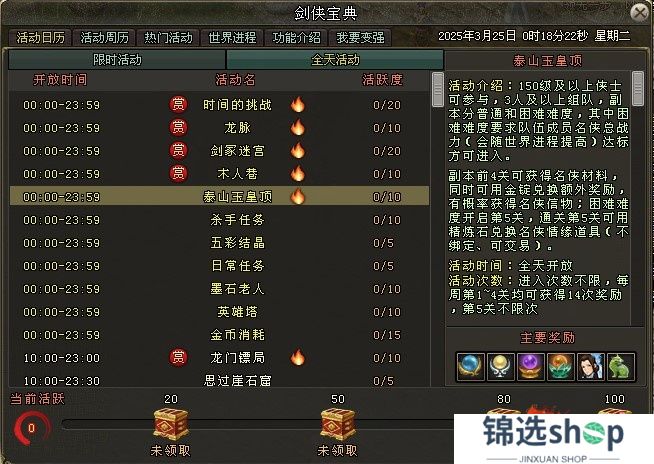Click the flame icon next to 龙脉
This screenshot has height=464, width=654.
point(298,128)
